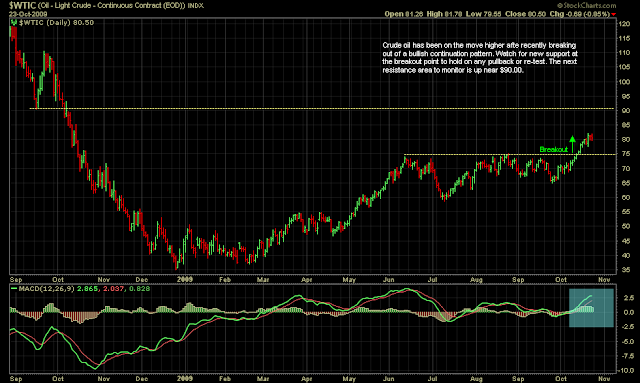
Task: Click the 0.0 label on MACD axis
Action: point(628,312)
